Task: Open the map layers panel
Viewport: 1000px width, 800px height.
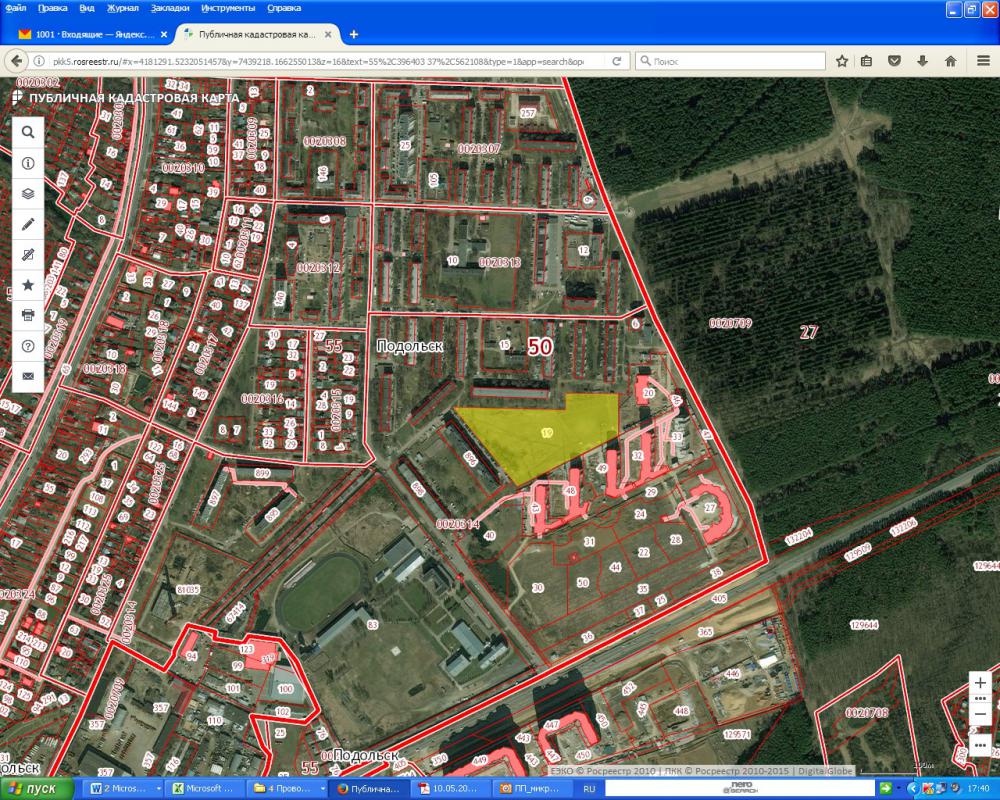Action: 28,193
